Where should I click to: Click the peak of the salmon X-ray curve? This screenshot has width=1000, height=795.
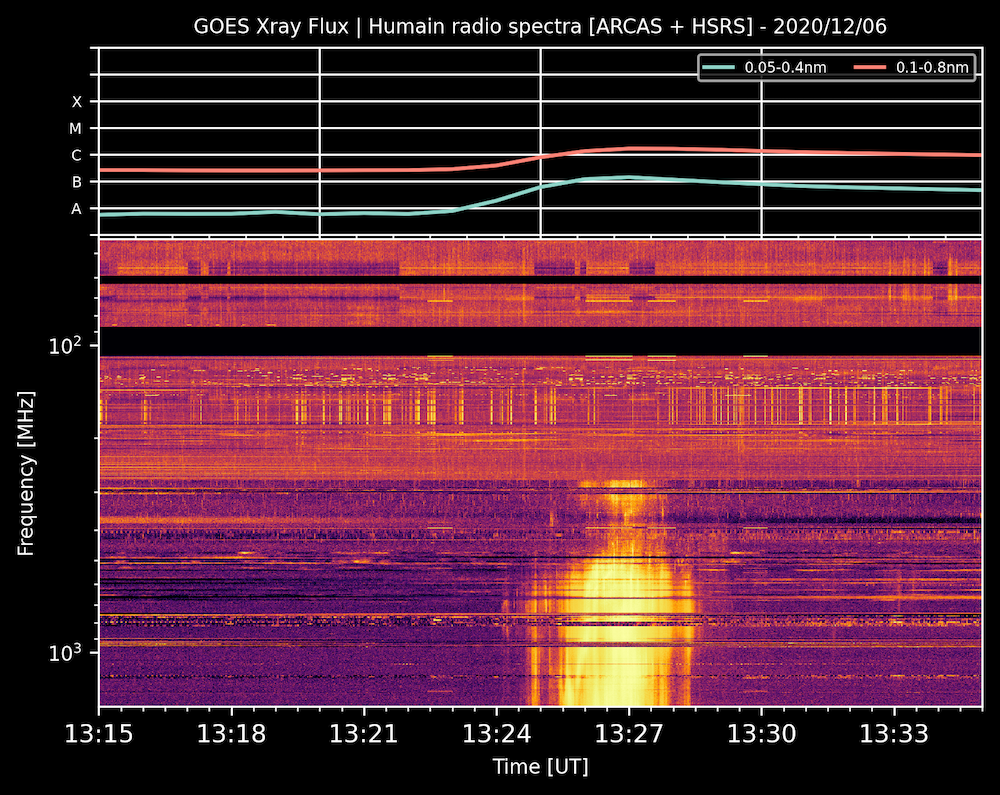(x=631, y=149)
